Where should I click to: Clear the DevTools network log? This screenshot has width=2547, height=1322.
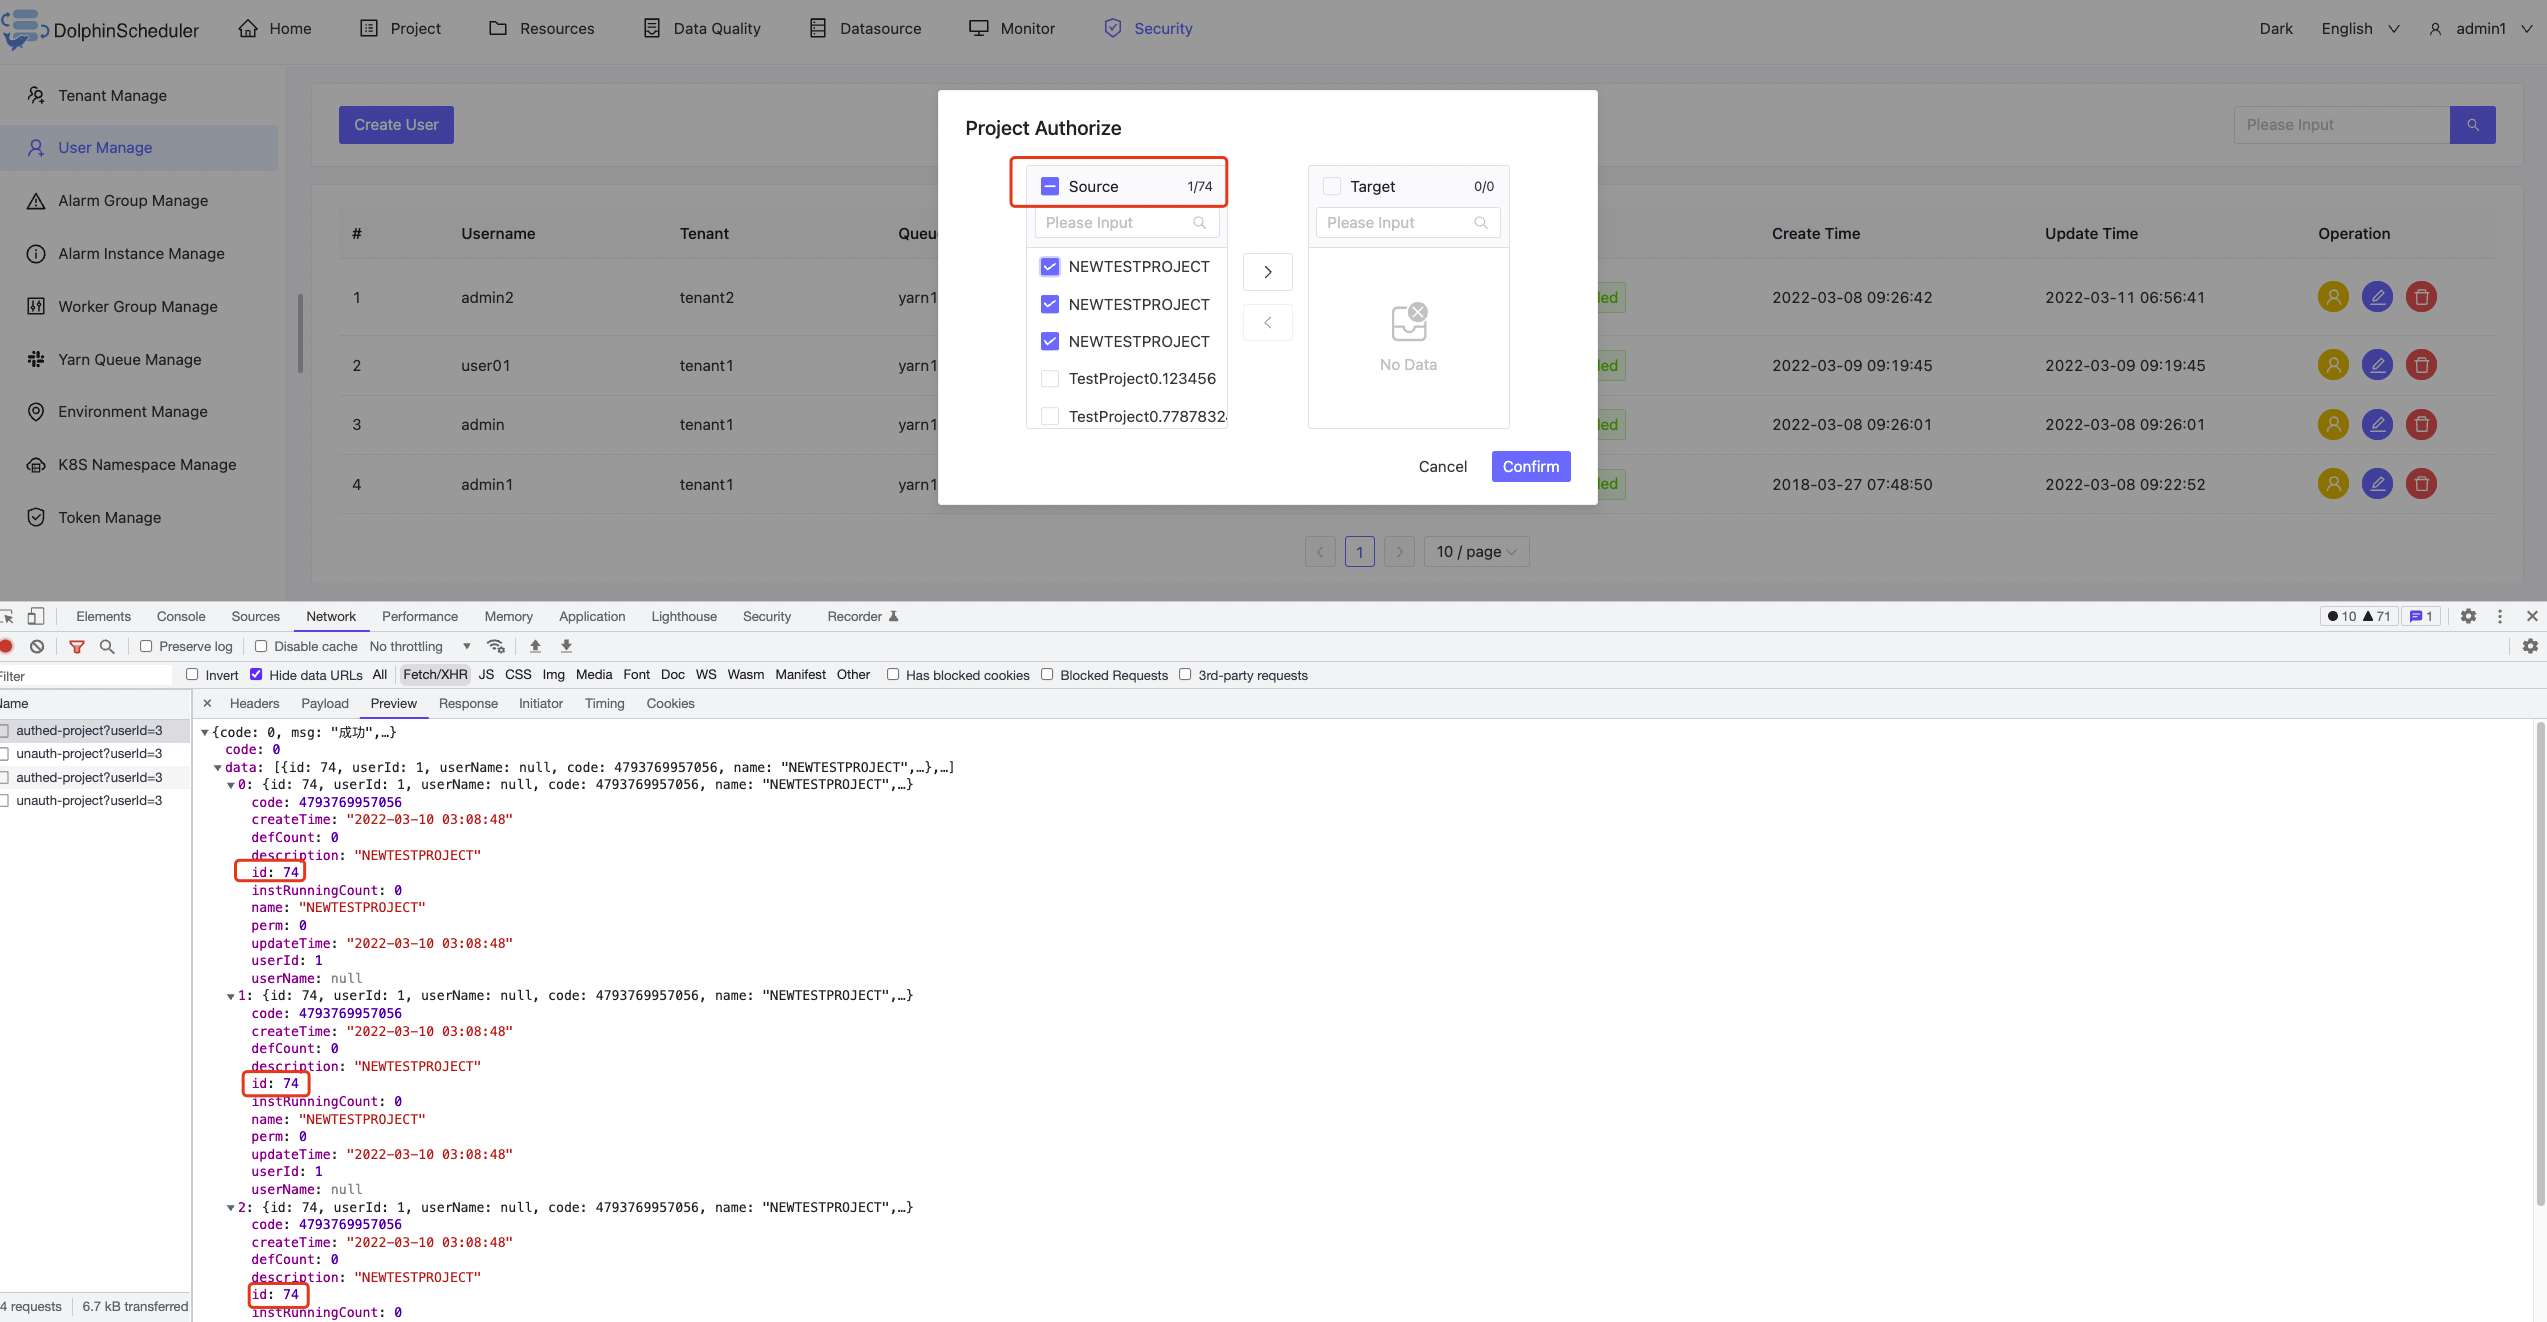coord(37,646)
